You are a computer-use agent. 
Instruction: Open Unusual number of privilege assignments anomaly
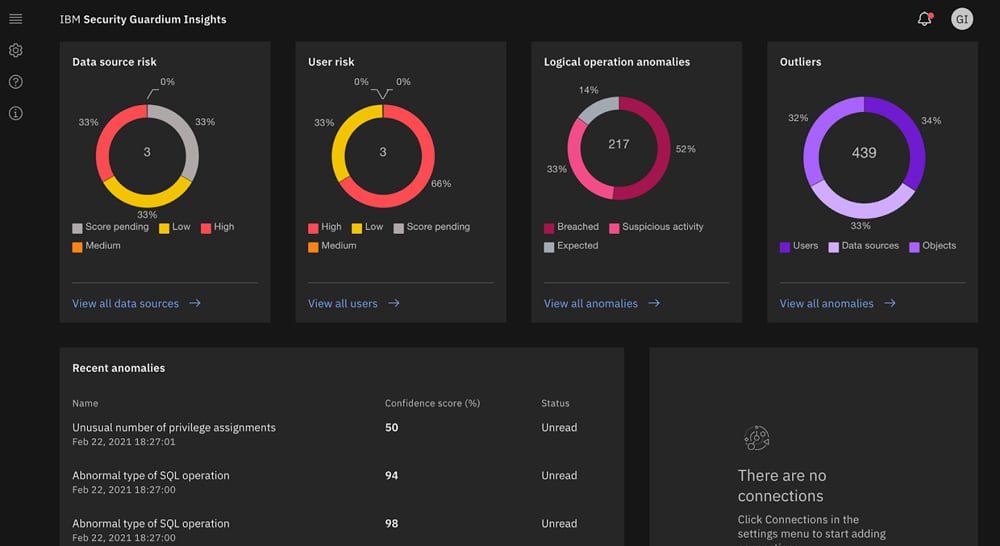[174, 428]
